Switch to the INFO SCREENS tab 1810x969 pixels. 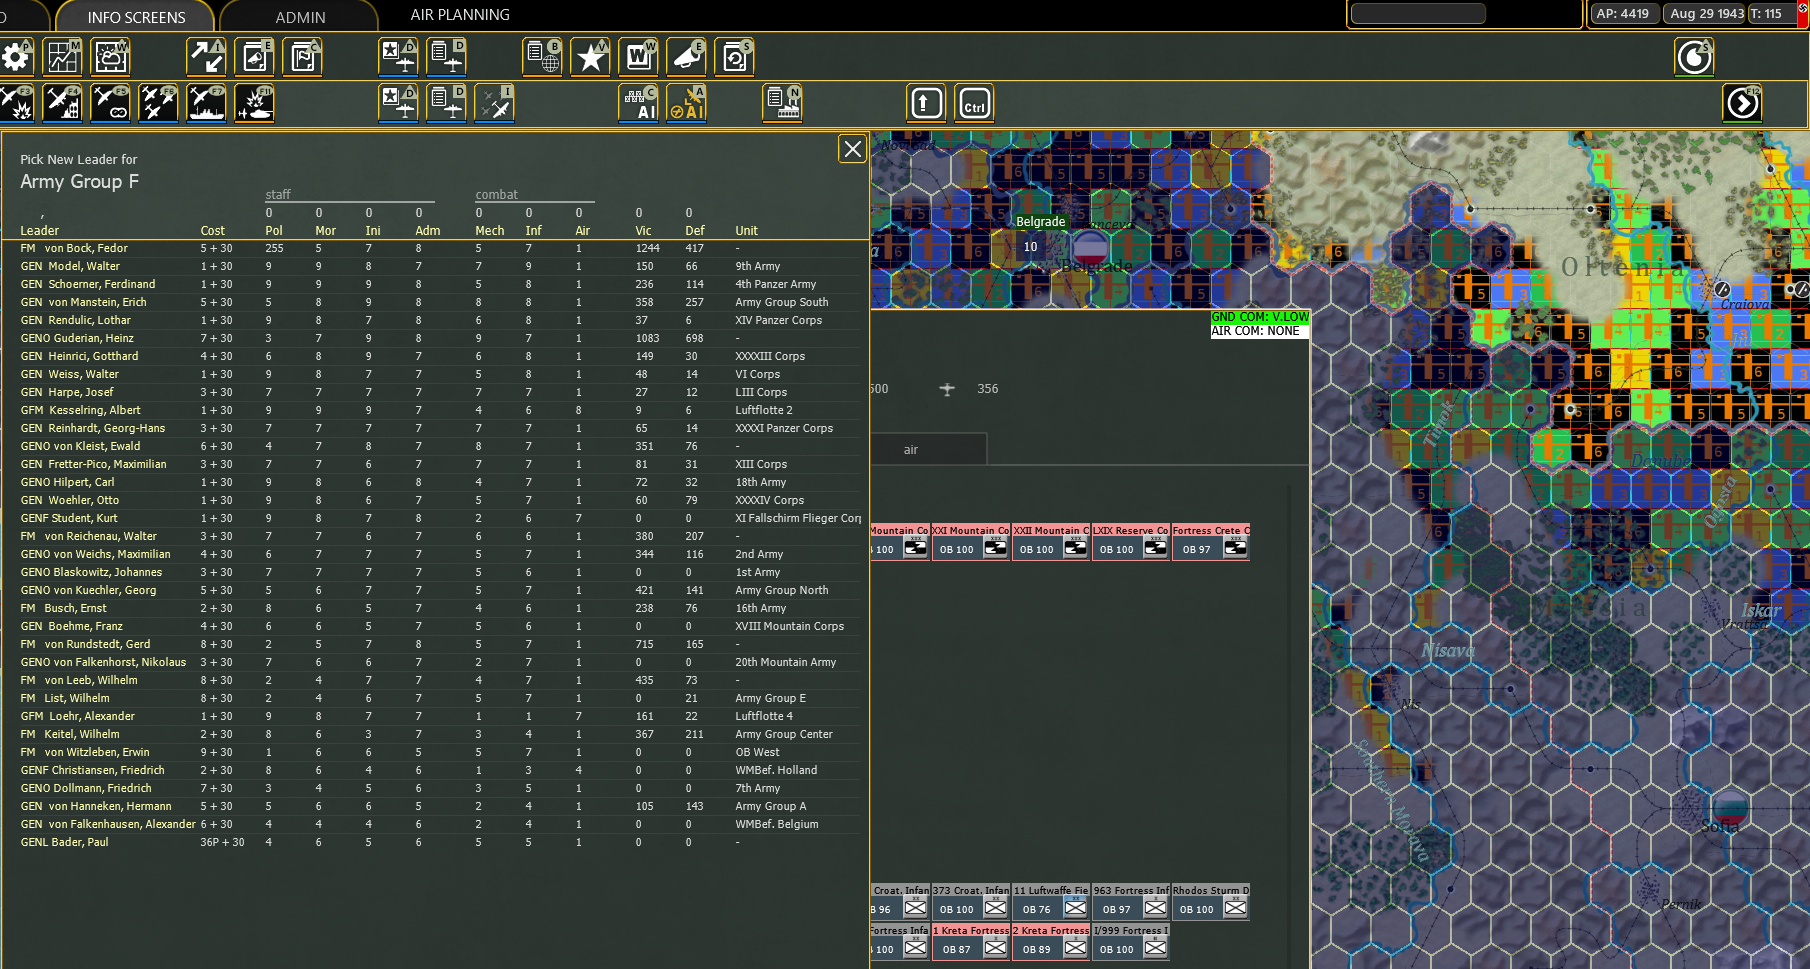[x=135, y=16]
